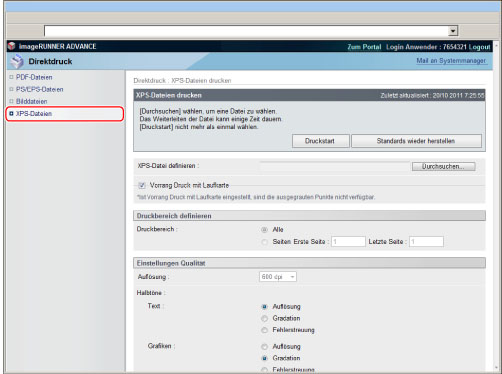Open Mail an Systemmanager link
The image size is (502, 374).
tap(451, 61)
